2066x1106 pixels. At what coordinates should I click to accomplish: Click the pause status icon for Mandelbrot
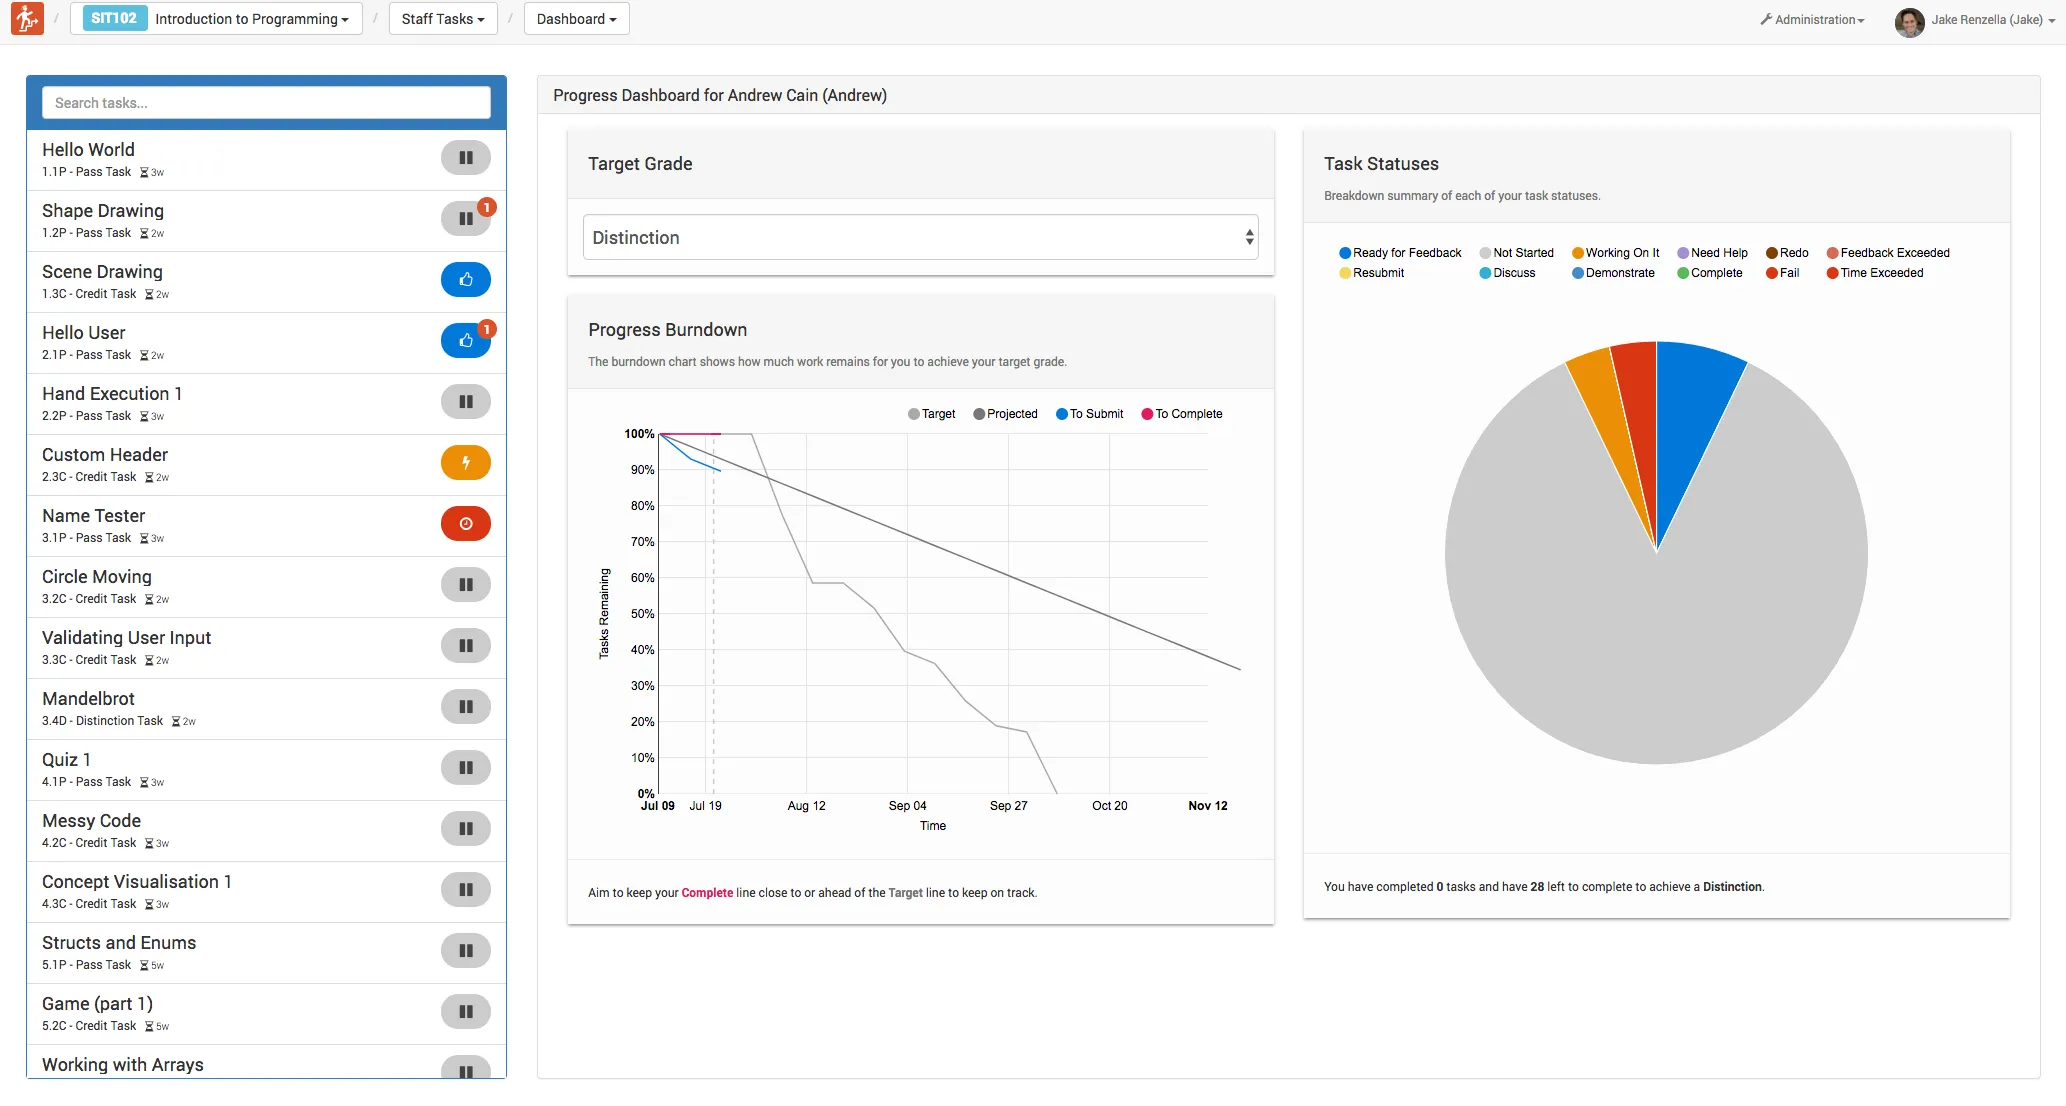[465, 707]
